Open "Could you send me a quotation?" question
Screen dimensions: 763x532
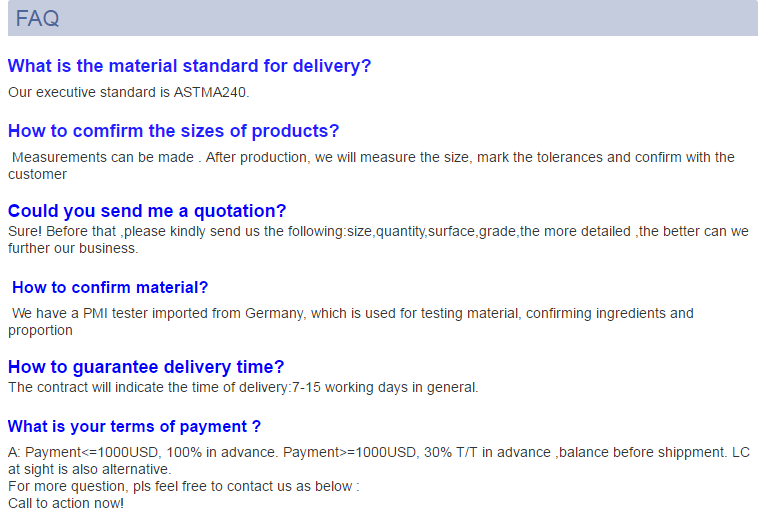coord(147,211)
